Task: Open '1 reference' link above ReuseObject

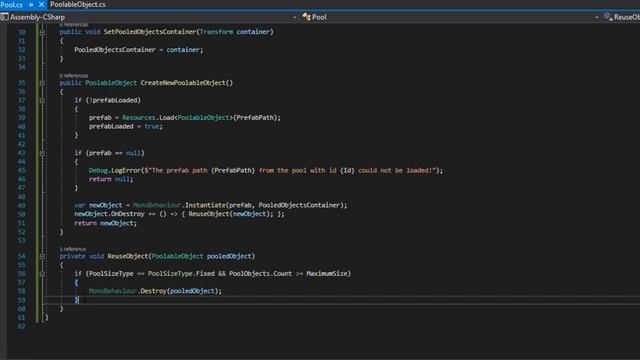Action: (73, 249)
